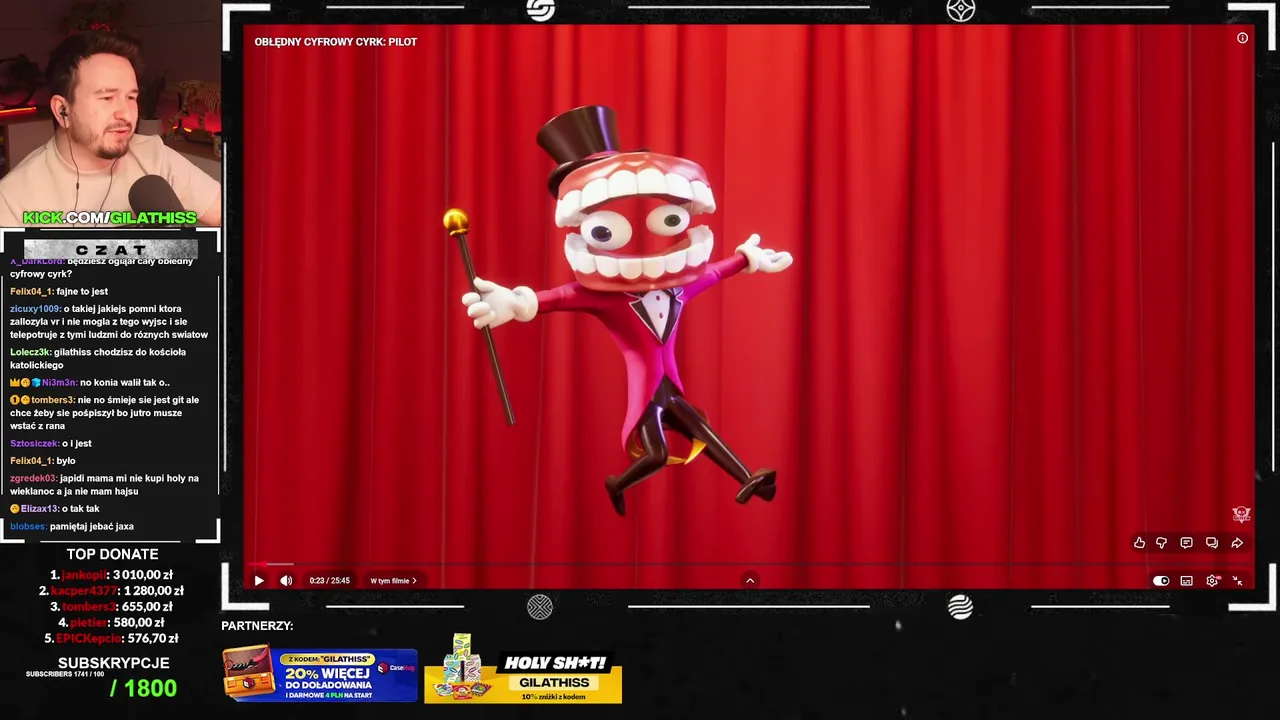Screen dimensions: 1280x720
Task: Click the SUBSKRYPCJE heading
Action: 114,663
